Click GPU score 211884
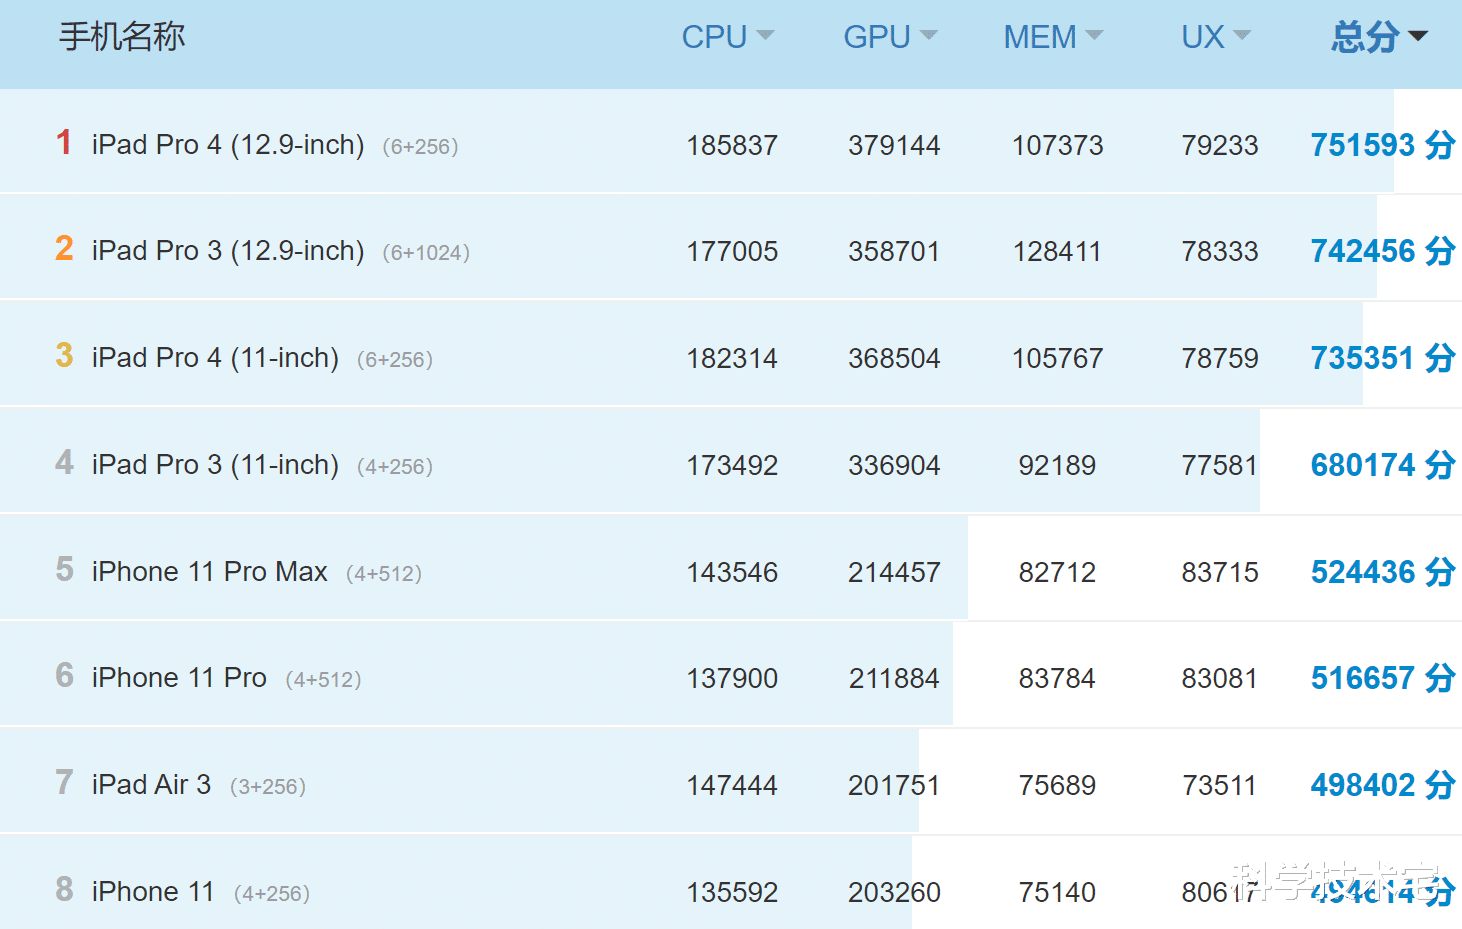Viewport: 1462px width, 929px height. 894,679
